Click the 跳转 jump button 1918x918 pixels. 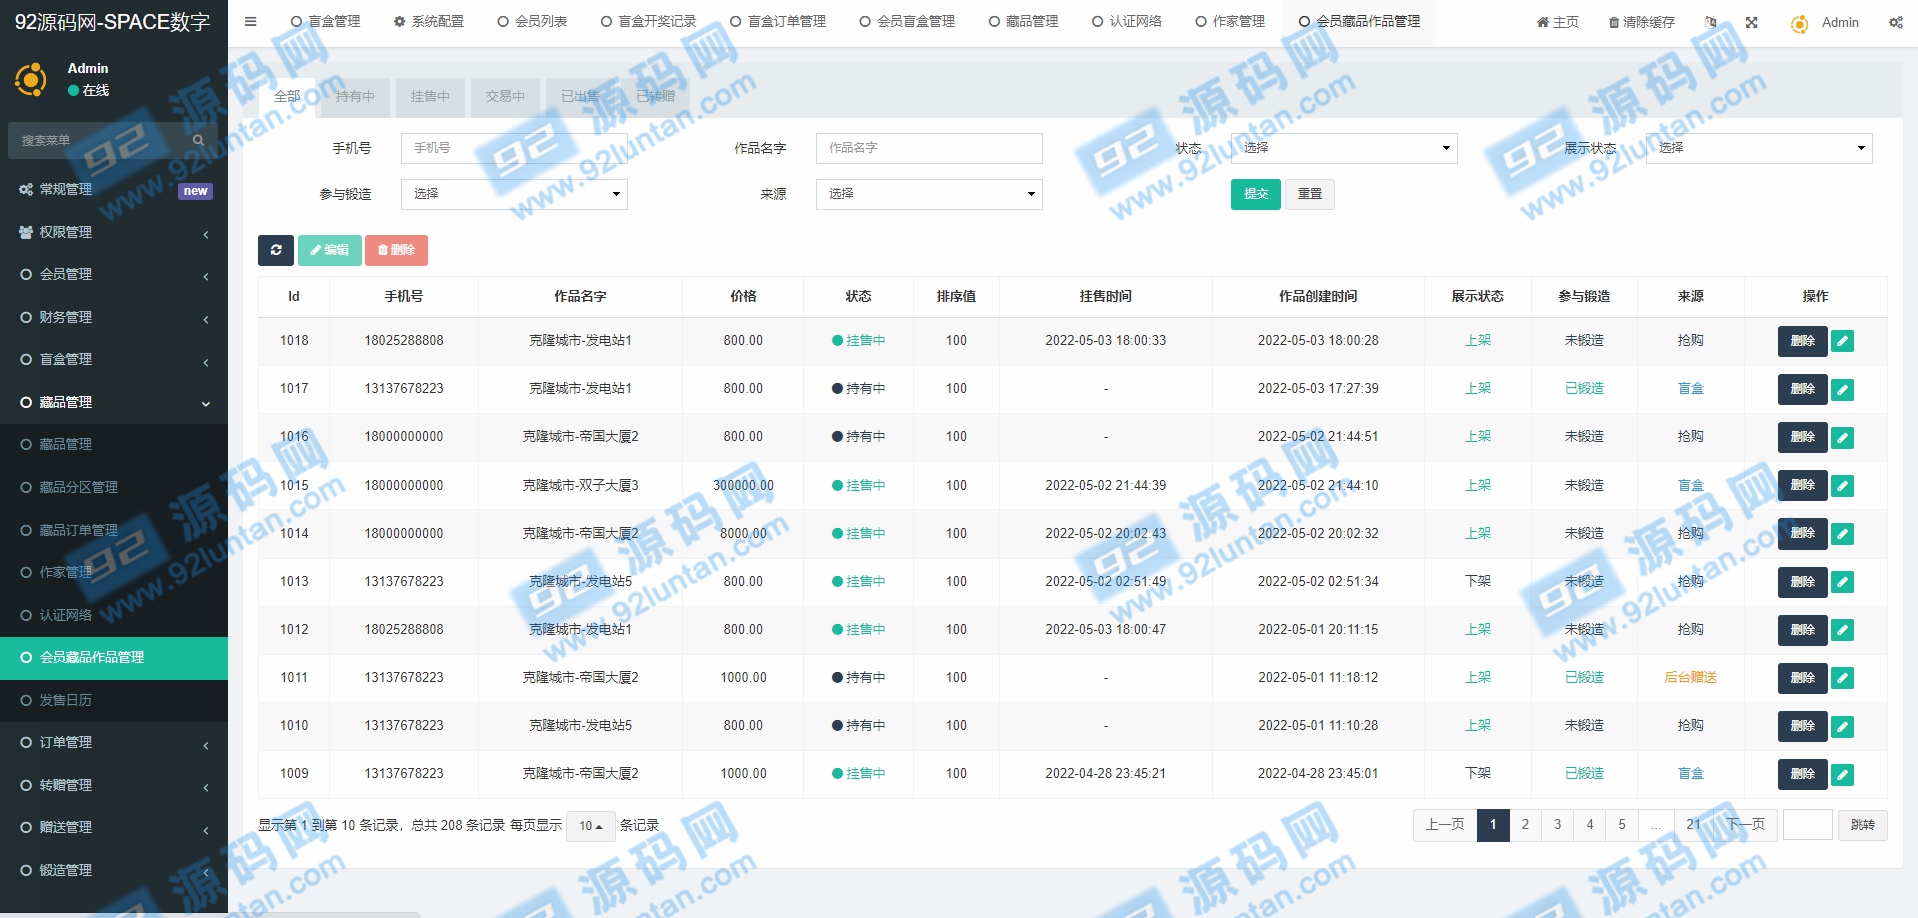(1863, 825)
